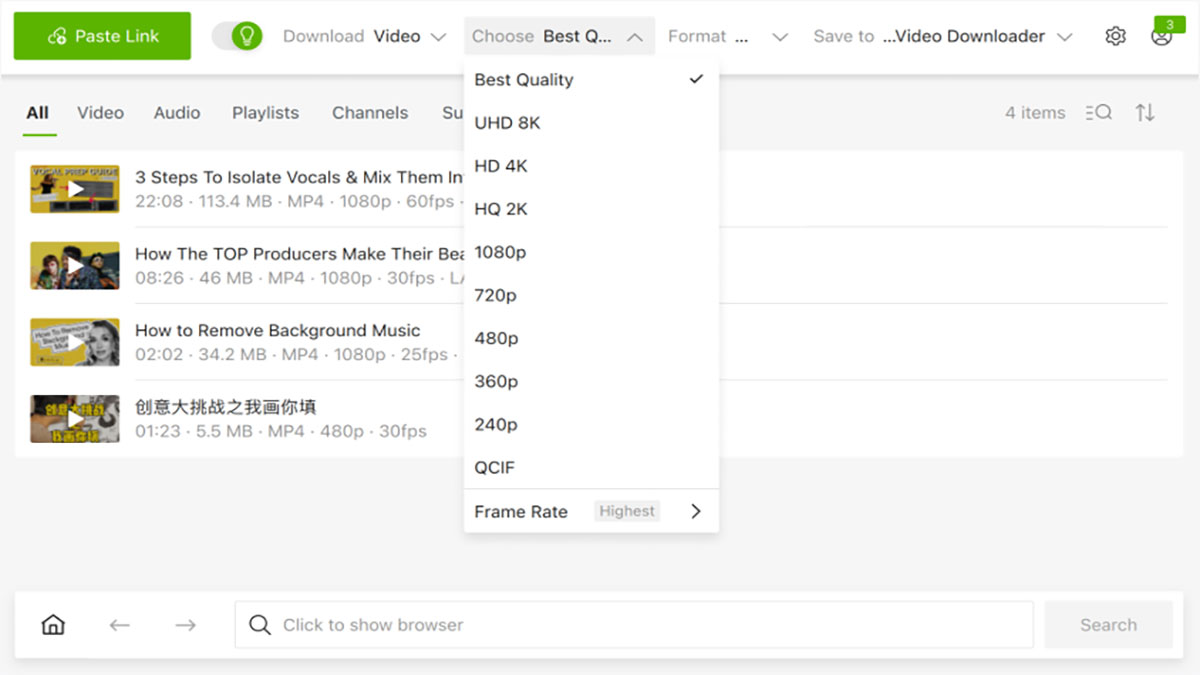Open the Format dropdown

pyautogui.click(x=728, y=36)
